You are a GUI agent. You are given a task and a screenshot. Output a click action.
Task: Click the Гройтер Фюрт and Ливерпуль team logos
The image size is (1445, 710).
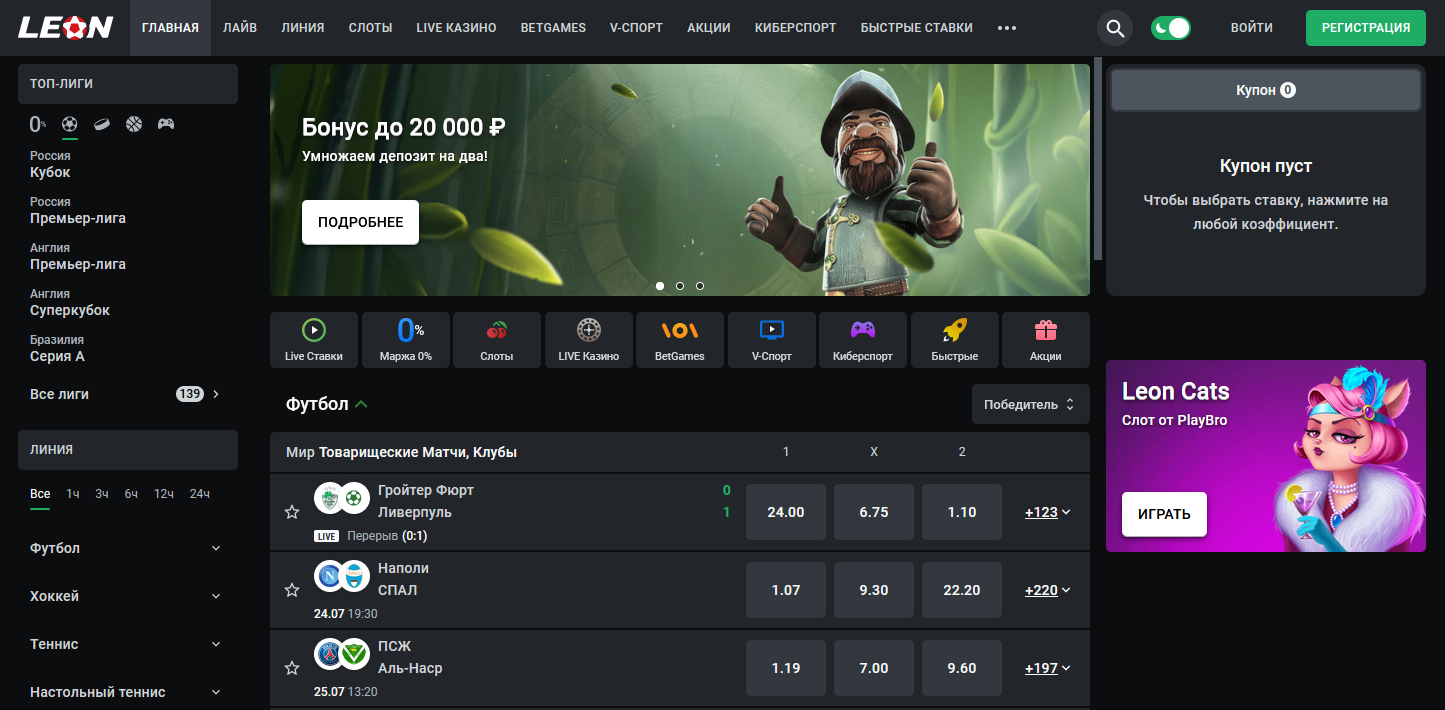click(x=343, y=498)
